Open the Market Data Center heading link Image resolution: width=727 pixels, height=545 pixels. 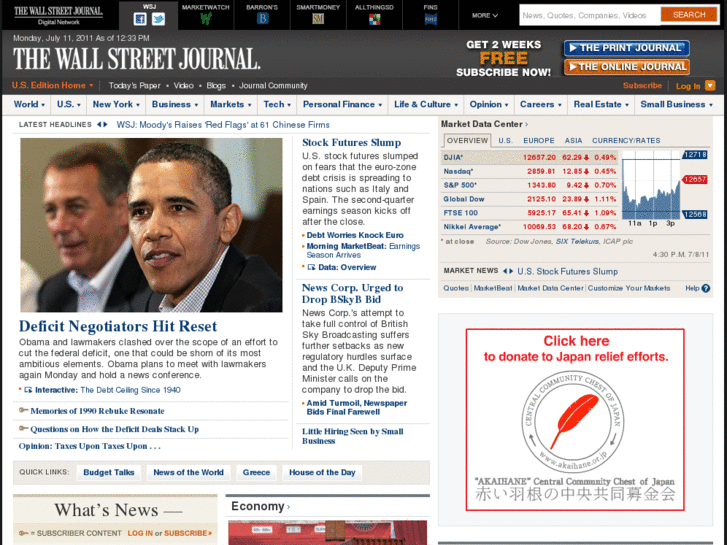[x=484, y=124]
